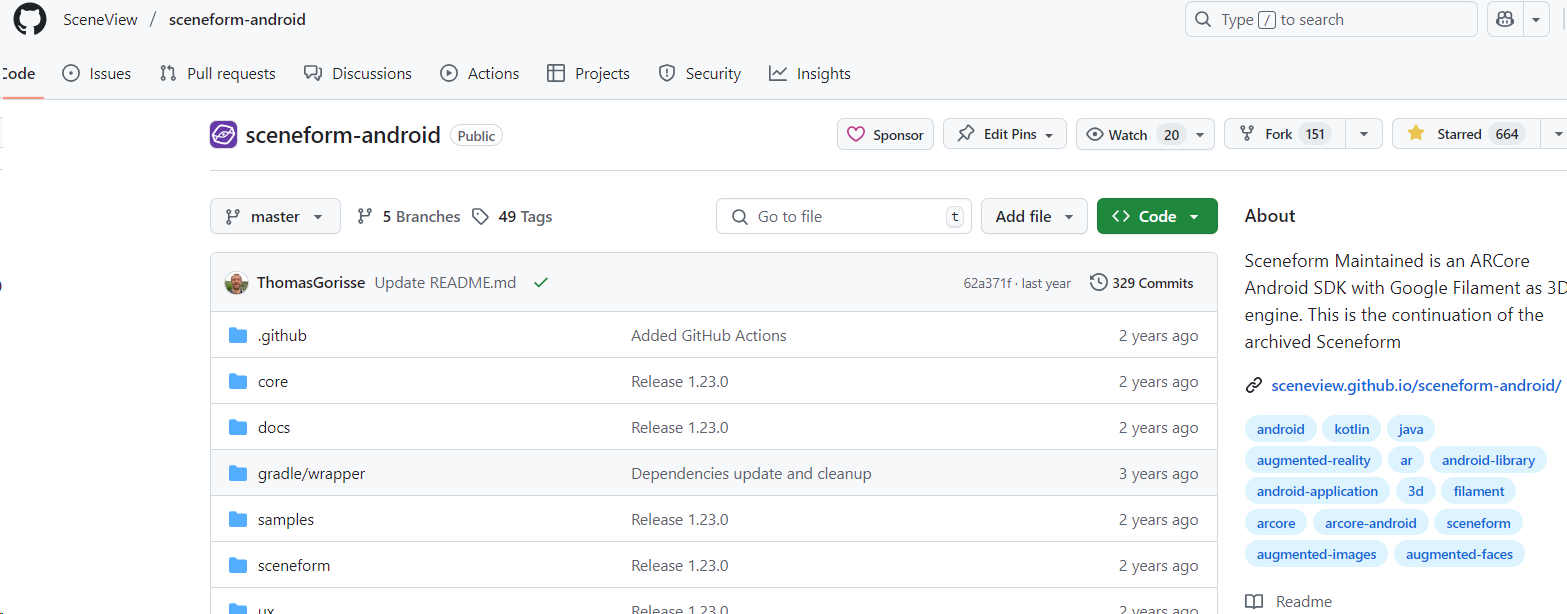Expand the dropdown next to Copilot icon

(x=1536, y=19)
